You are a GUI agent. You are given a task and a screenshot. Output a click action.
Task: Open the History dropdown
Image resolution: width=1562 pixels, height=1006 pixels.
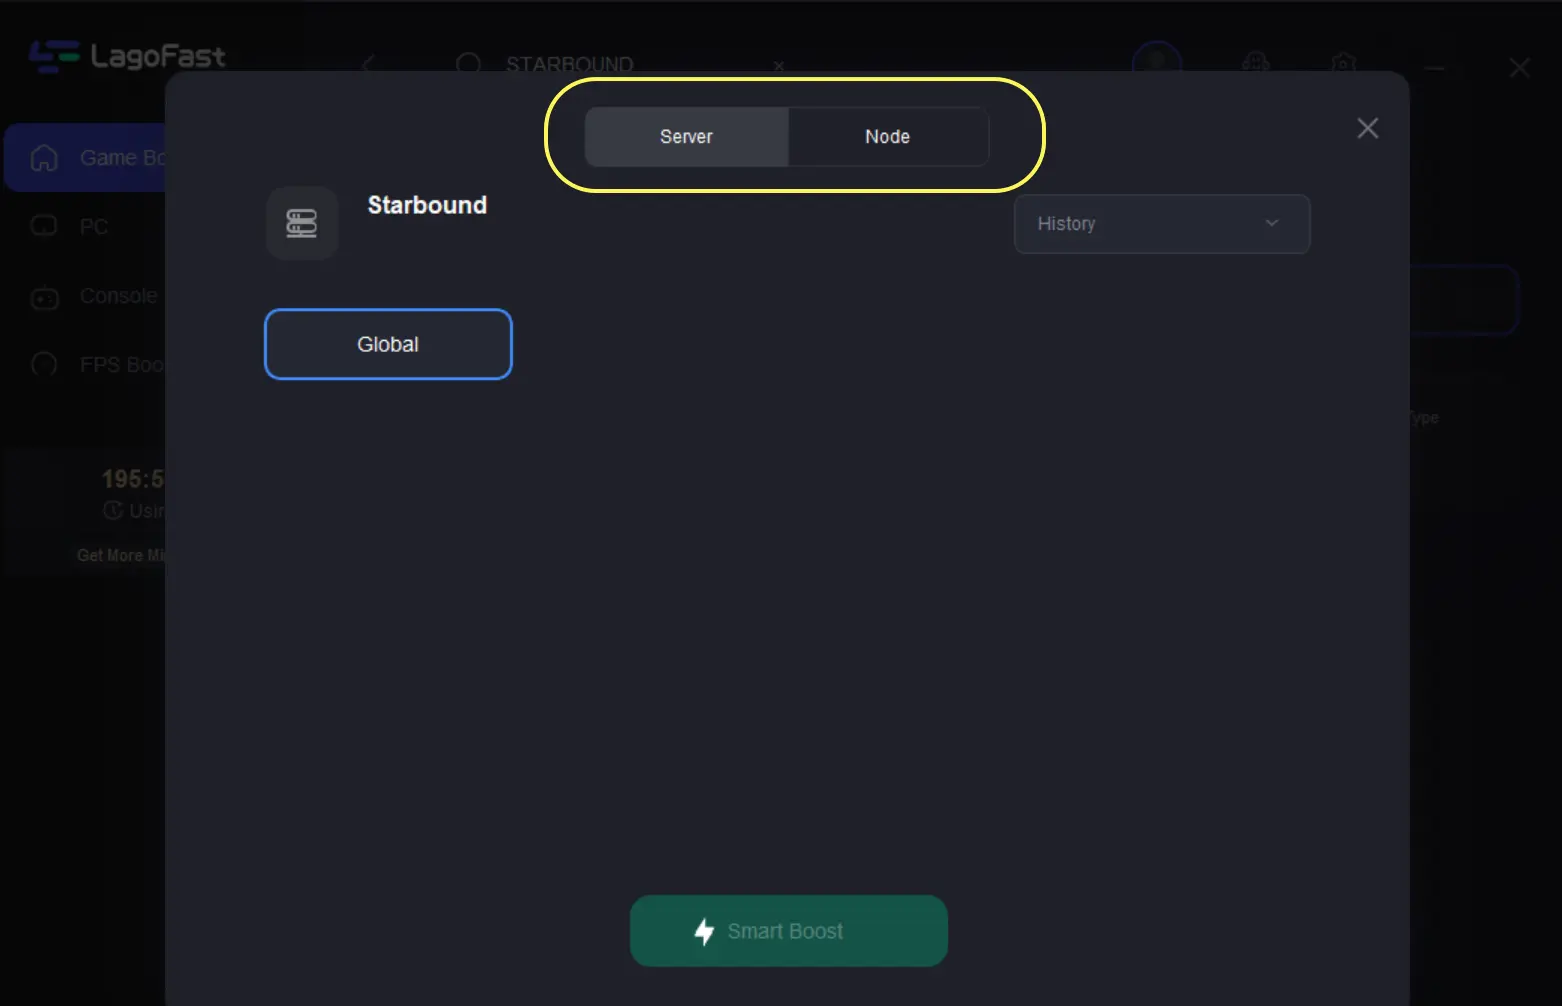point(1161,224)
